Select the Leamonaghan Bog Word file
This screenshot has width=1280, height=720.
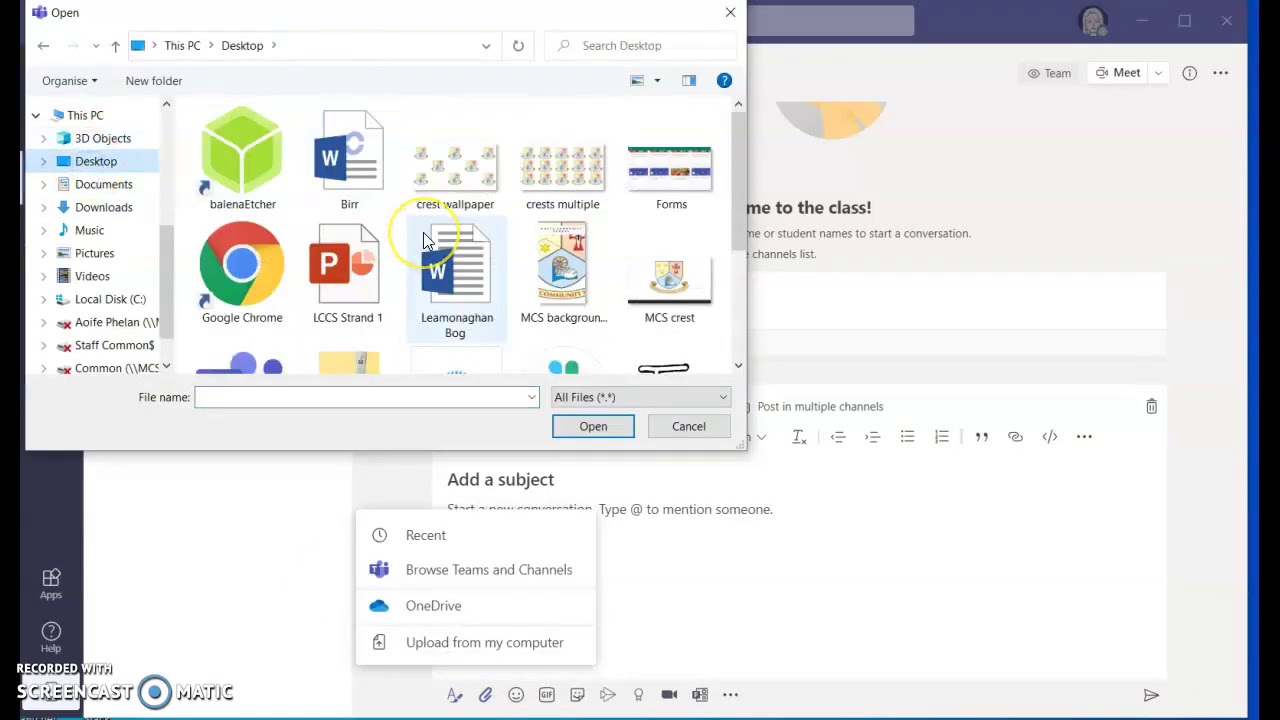(456, 281)
